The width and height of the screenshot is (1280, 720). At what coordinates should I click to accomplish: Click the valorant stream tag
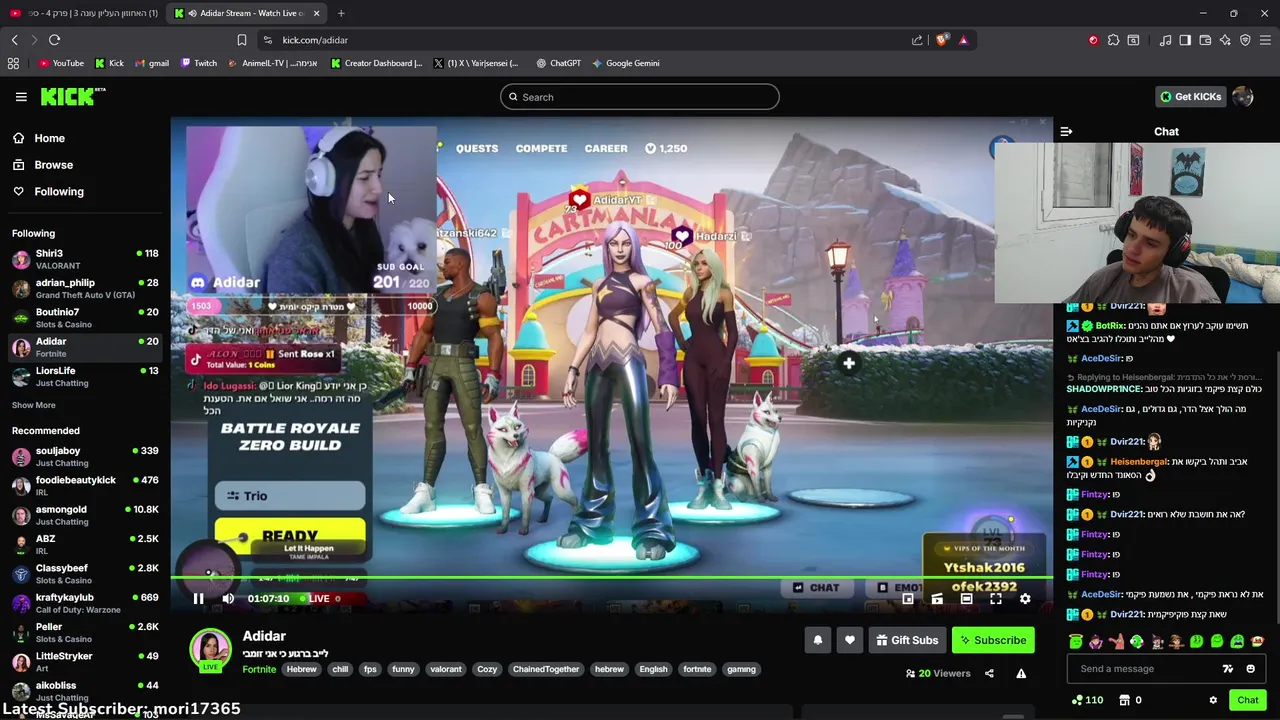pyautogui.click(x=446, y=669)
